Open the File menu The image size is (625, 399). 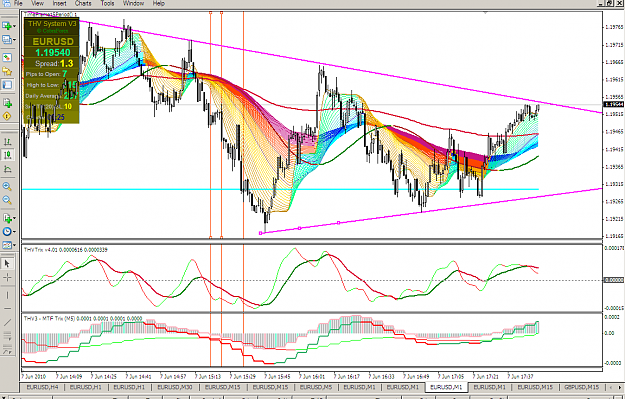(x=18, y=3)
